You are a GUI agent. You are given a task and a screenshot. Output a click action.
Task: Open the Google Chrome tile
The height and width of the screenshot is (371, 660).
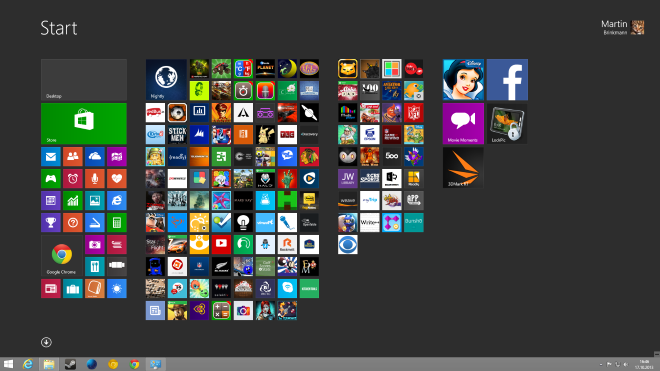[61, 256]
